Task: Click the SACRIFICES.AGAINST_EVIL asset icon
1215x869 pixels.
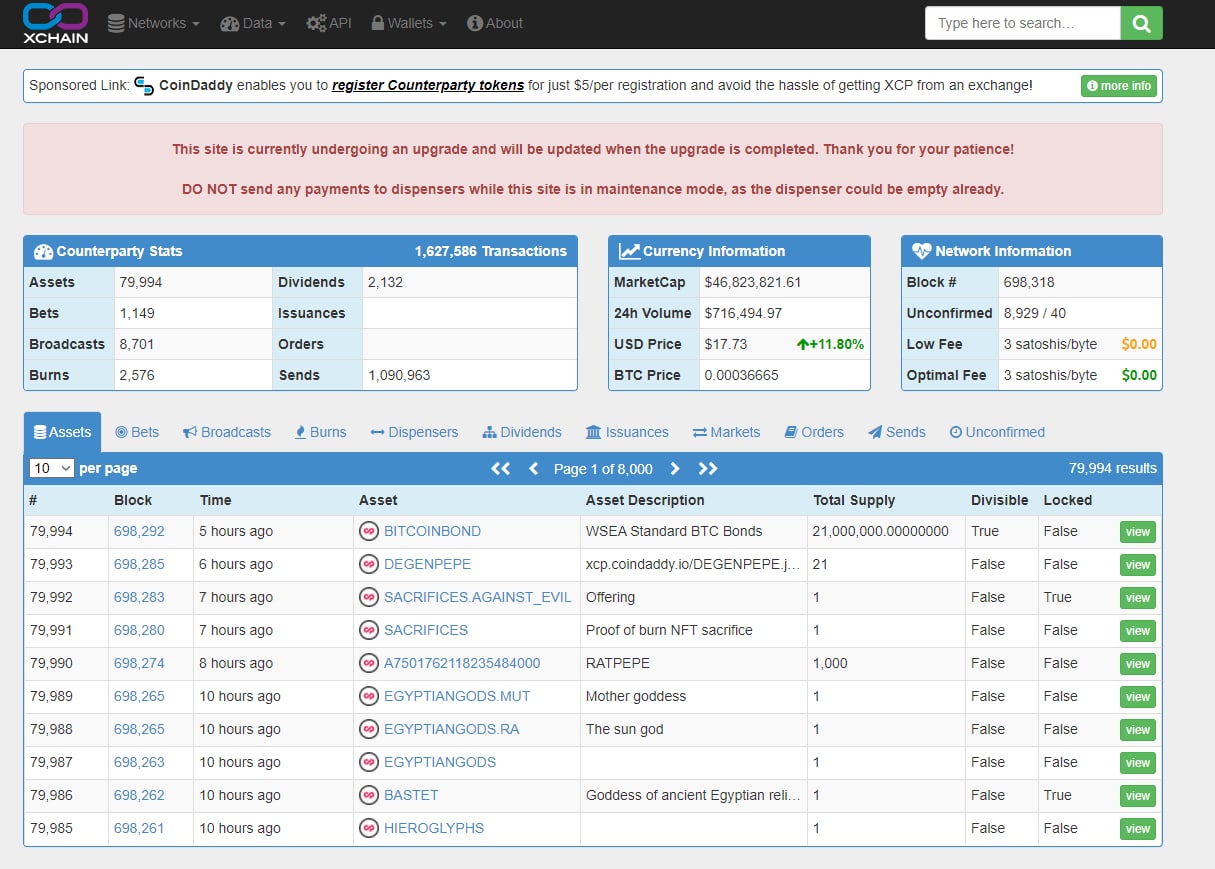Action: 369,597
